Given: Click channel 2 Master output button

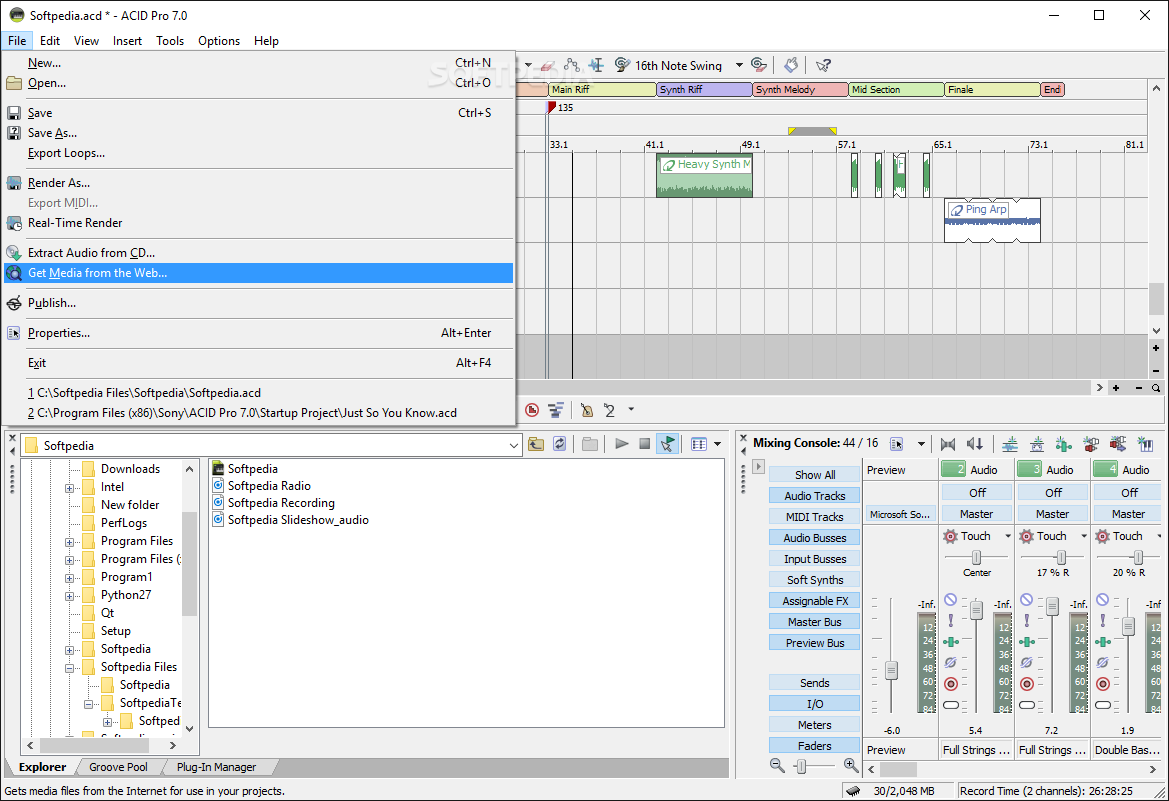Looking at the screenshot, I should coord(976,514).
